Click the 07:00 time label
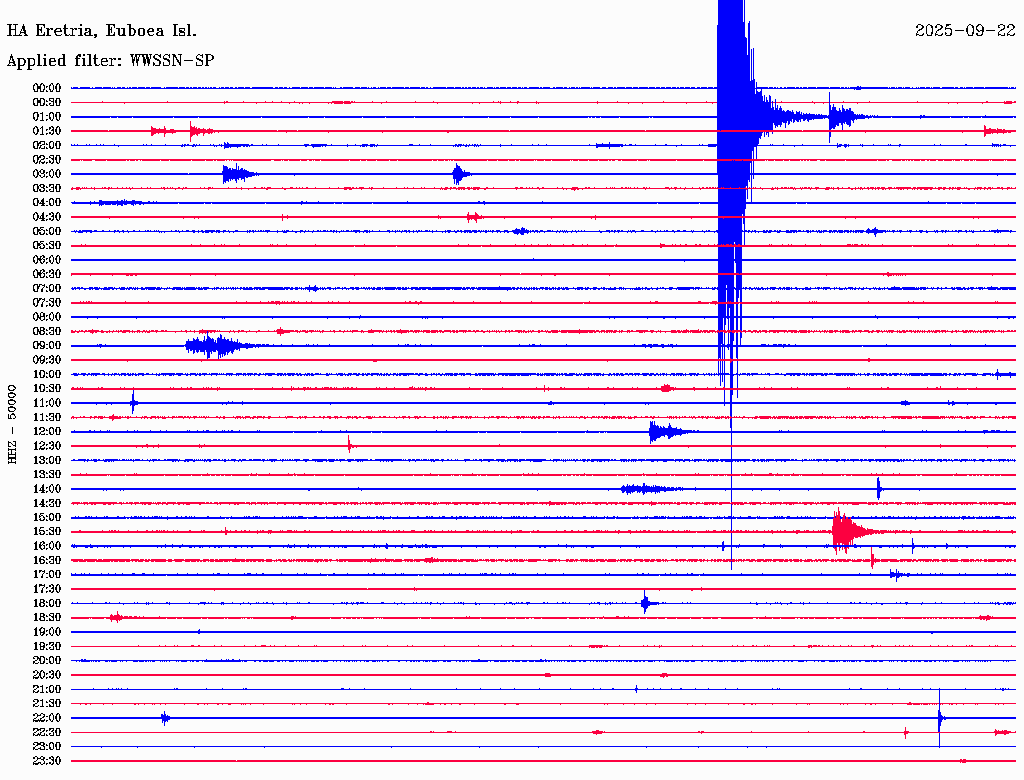 pyautogui.click(x=47, y=288)
